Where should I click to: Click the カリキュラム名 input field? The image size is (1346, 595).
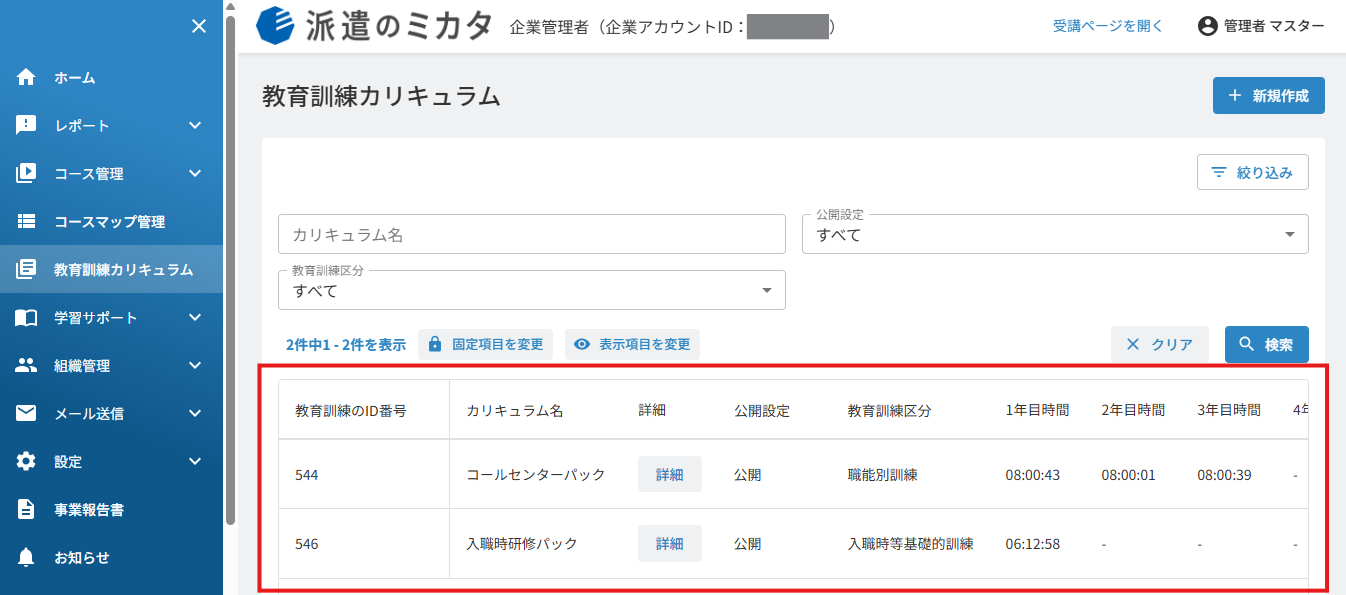[x=532, y=234]
